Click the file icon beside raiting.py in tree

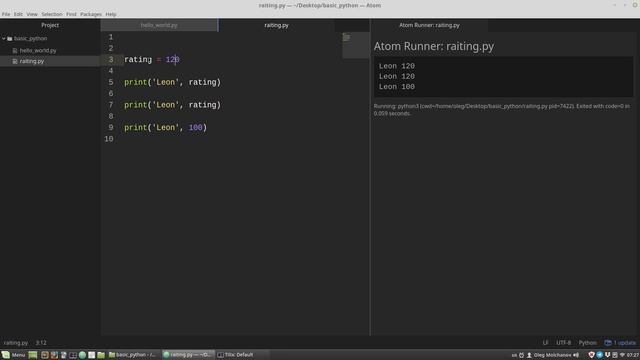tap(15, 61)
